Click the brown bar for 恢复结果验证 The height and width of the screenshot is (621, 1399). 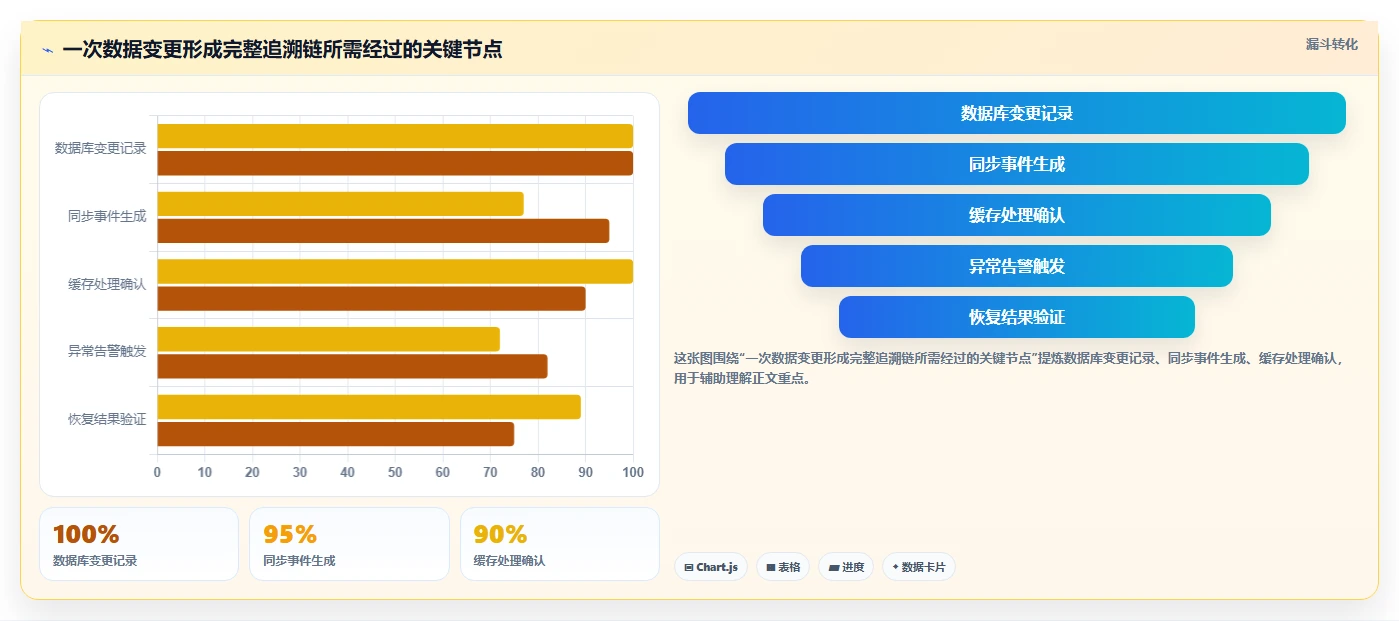click(335, 434)
